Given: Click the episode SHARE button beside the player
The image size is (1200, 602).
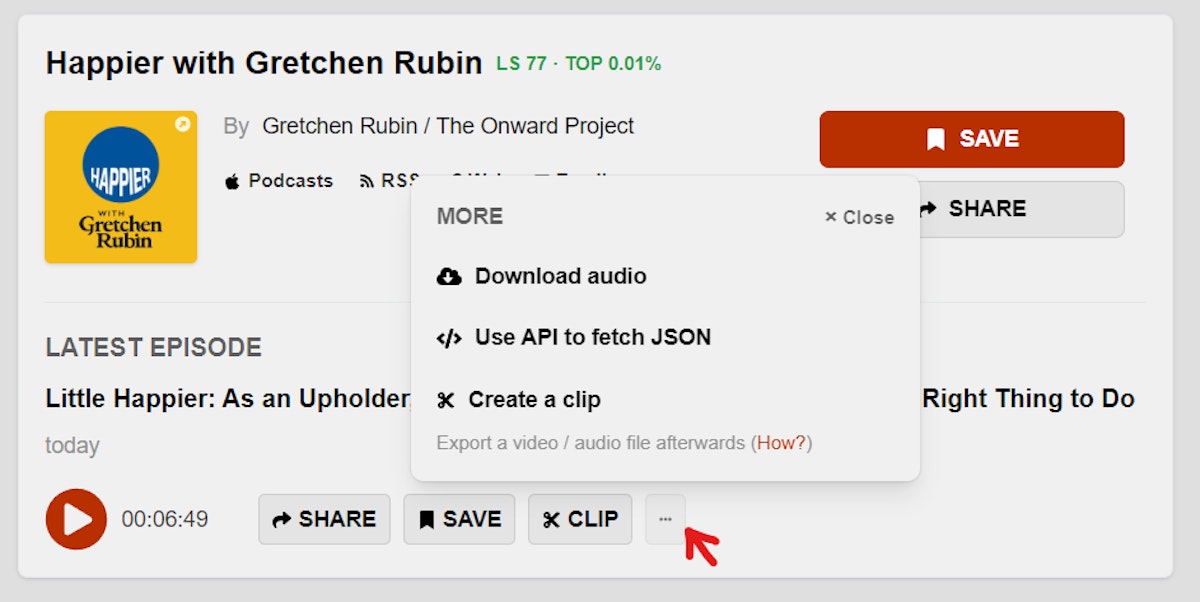Looking at the screenshot, I should click(324, 519).
